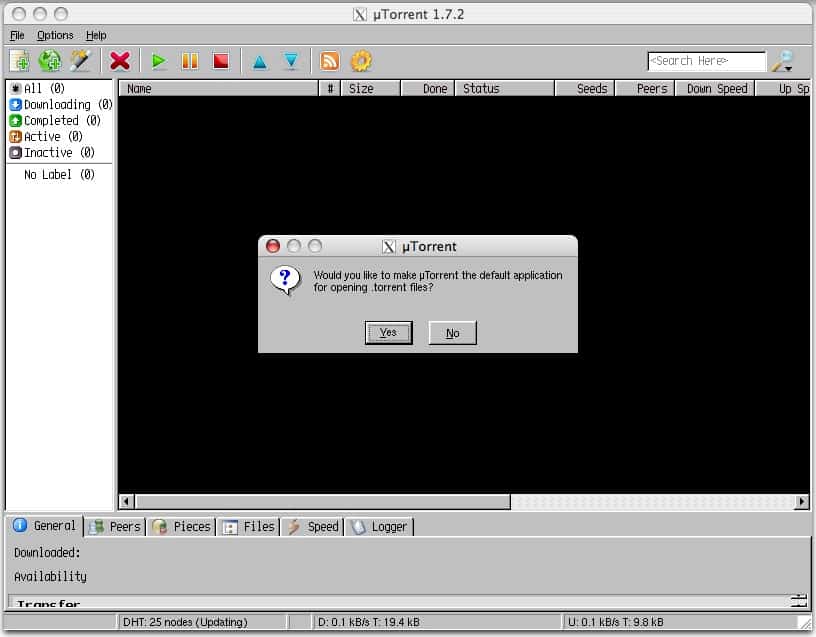The height and width of the screenshot is (637, 816).
Task: Open the Options menu
Action: pyautogui.click(x=55, y=35)
